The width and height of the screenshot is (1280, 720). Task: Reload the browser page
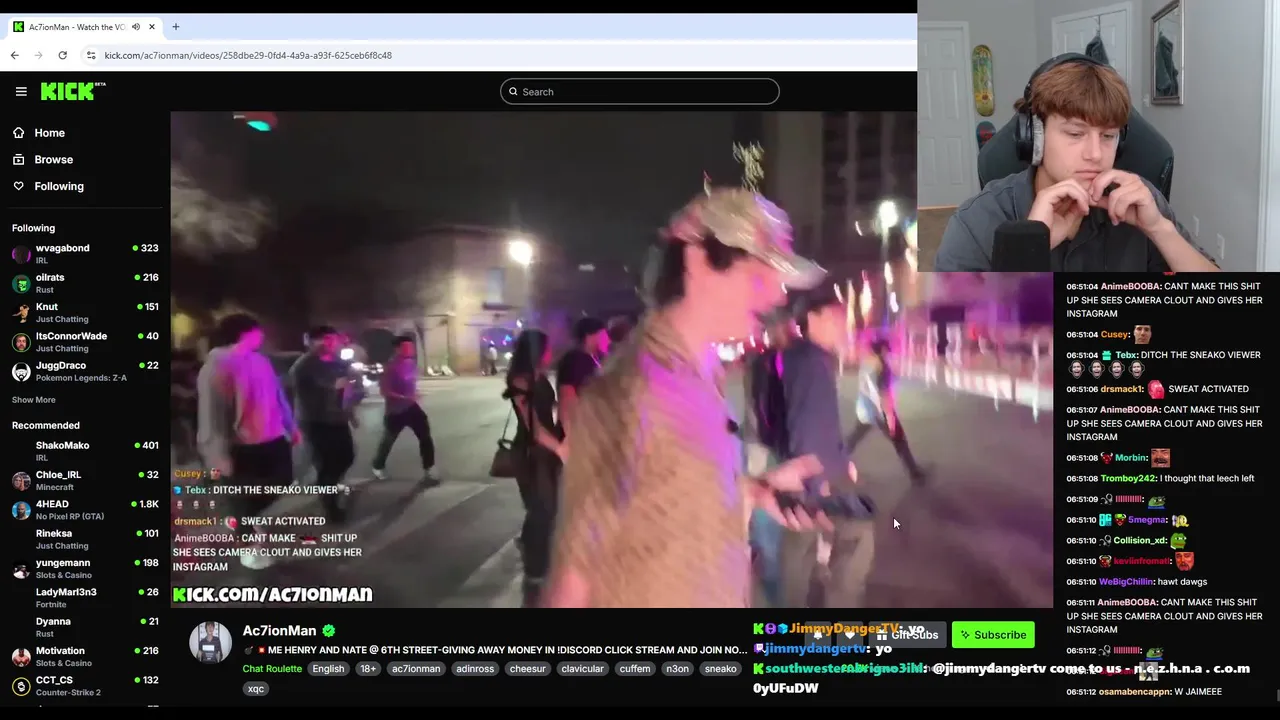coord(62,55)
